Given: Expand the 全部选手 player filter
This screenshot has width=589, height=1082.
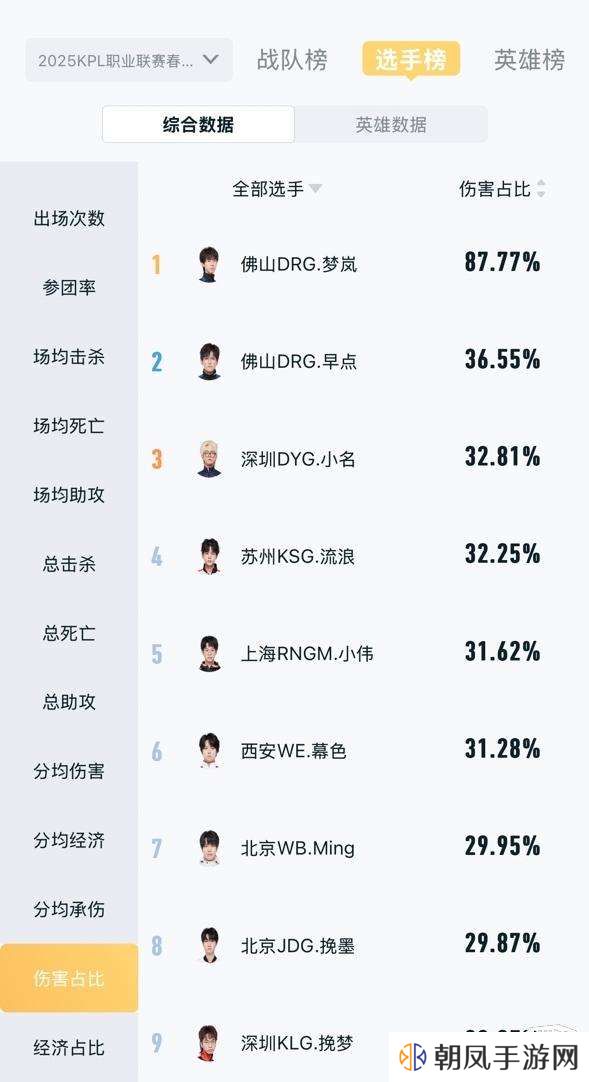Looking at the screenshot, I should pyautogui.click(x=277, y=189).
